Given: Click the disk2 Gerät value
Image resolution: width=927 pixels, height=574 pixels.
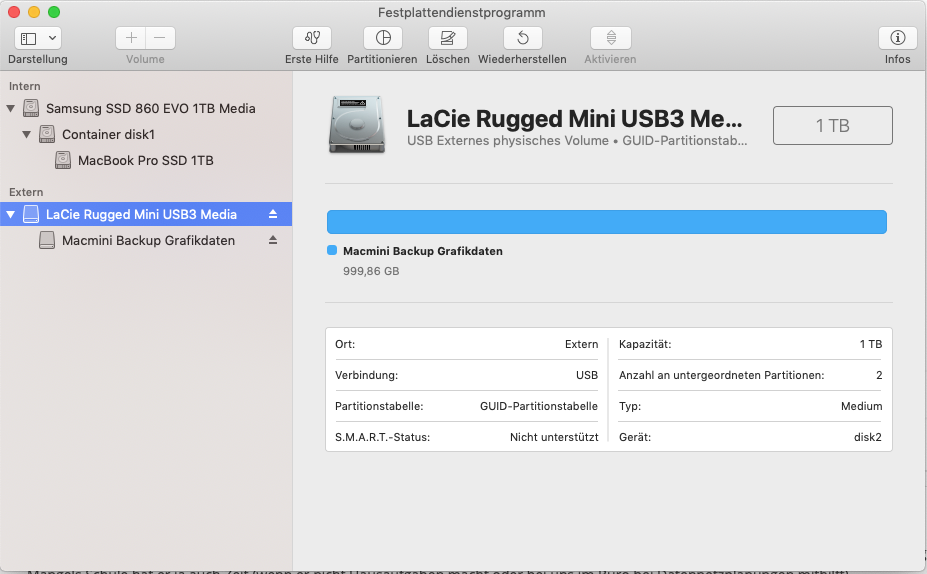Looking at the screenshot, I should pyautogui.click(x=868, y=437).
